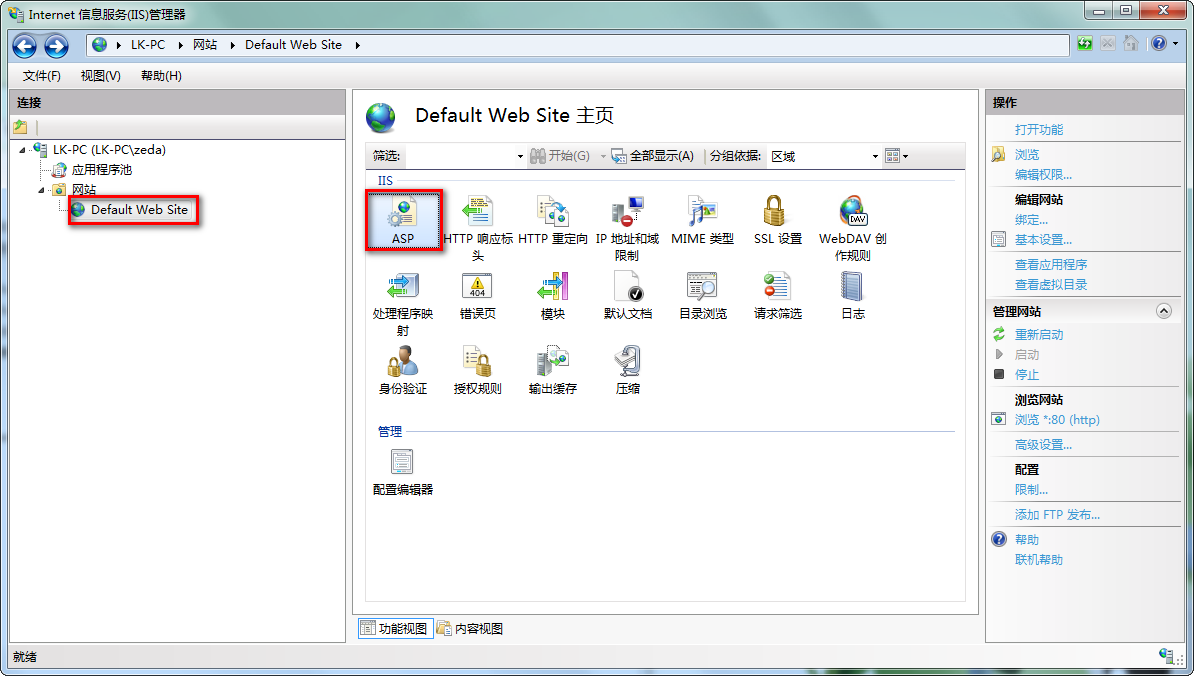This screenshot has width=1194, height=676.
Task: Open 授权规则 feature icon
Action: click(477, 370)
